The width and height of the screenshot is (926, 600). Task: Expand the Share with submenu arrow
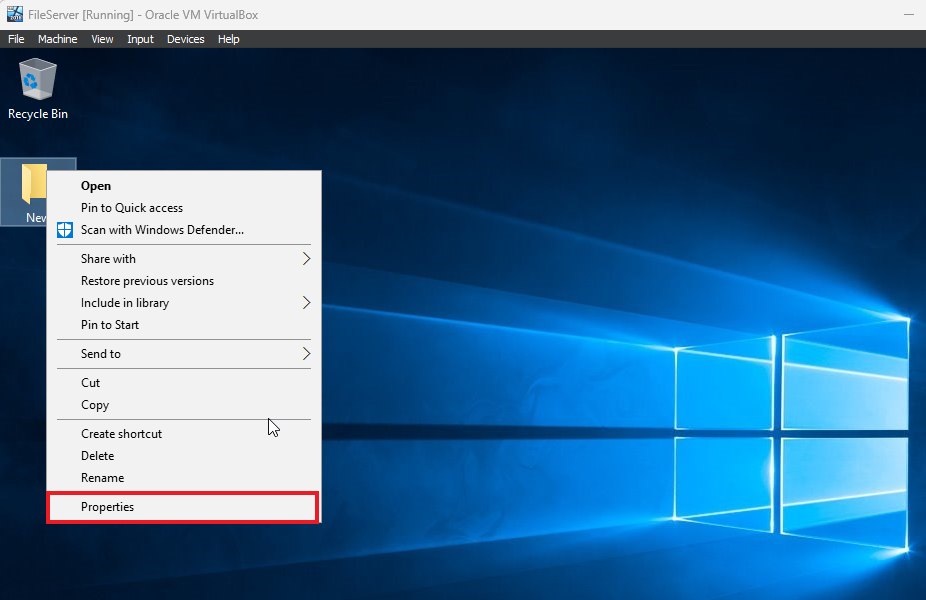306,259
